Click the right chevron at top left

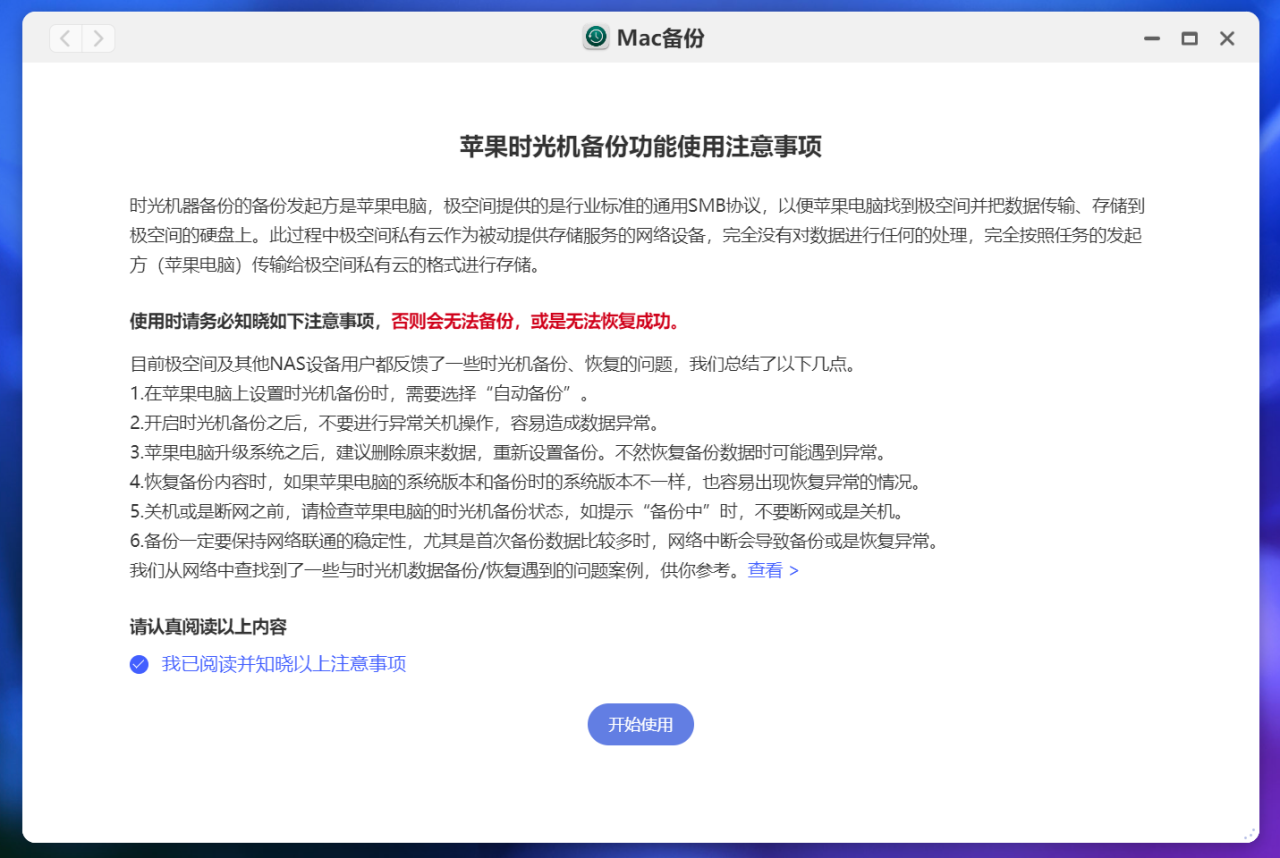pos(97,38)
